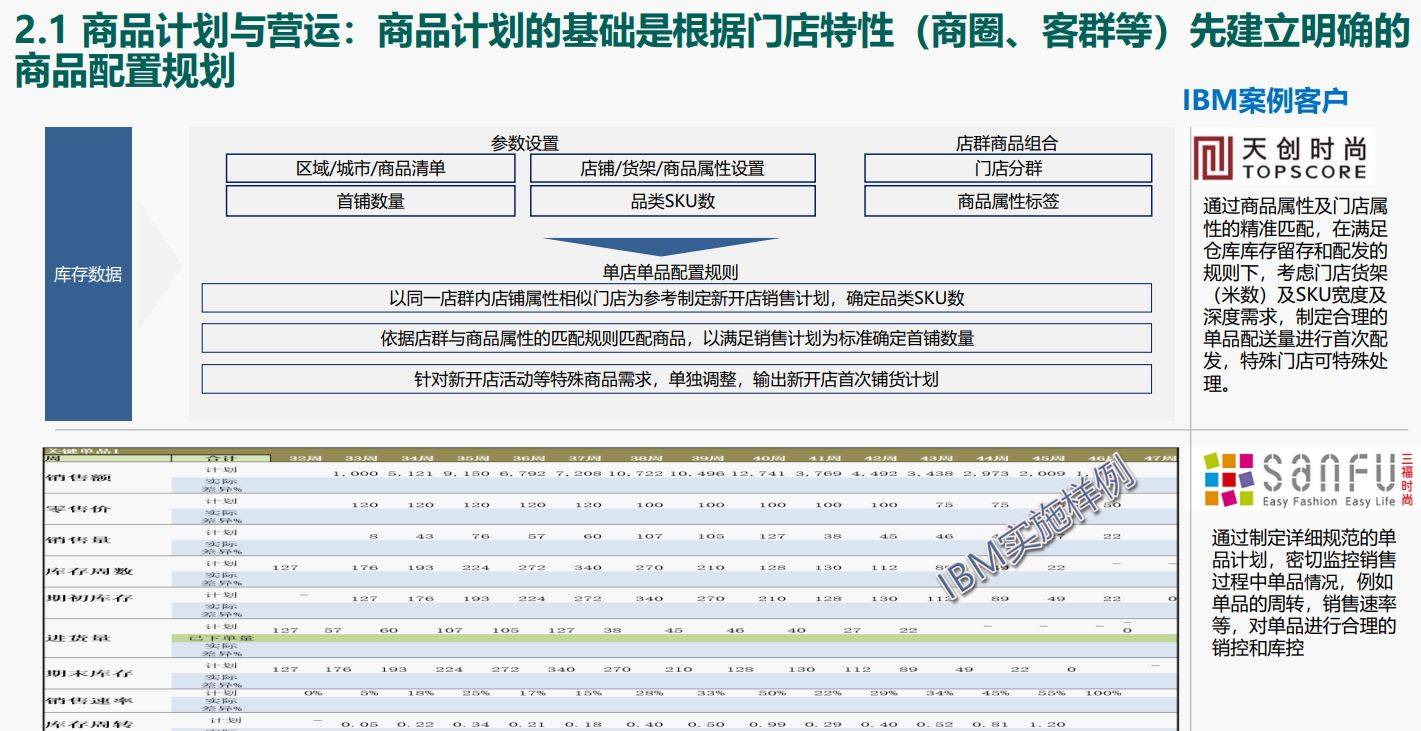The image size is (1421, 731).
Task: Click the Topscore description paragraph about 商品属性及门店属性
Action: pos(1295,295)
